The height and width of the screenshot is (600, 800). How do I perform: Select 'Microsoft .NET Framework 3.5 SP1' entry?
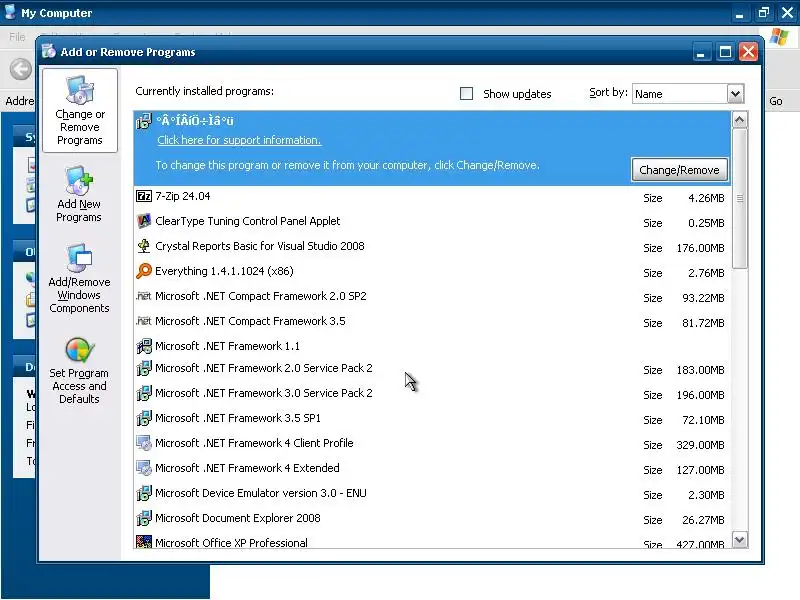tap(238, 418)
